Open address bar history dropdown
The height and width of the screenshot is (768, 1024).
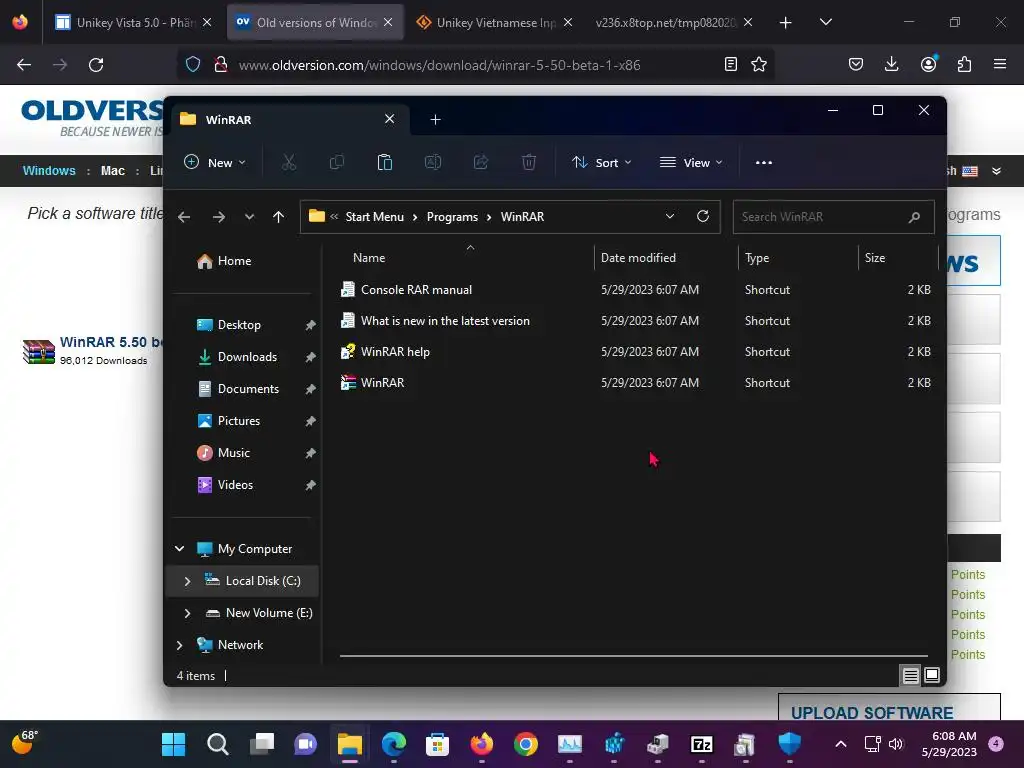[669, 216]
